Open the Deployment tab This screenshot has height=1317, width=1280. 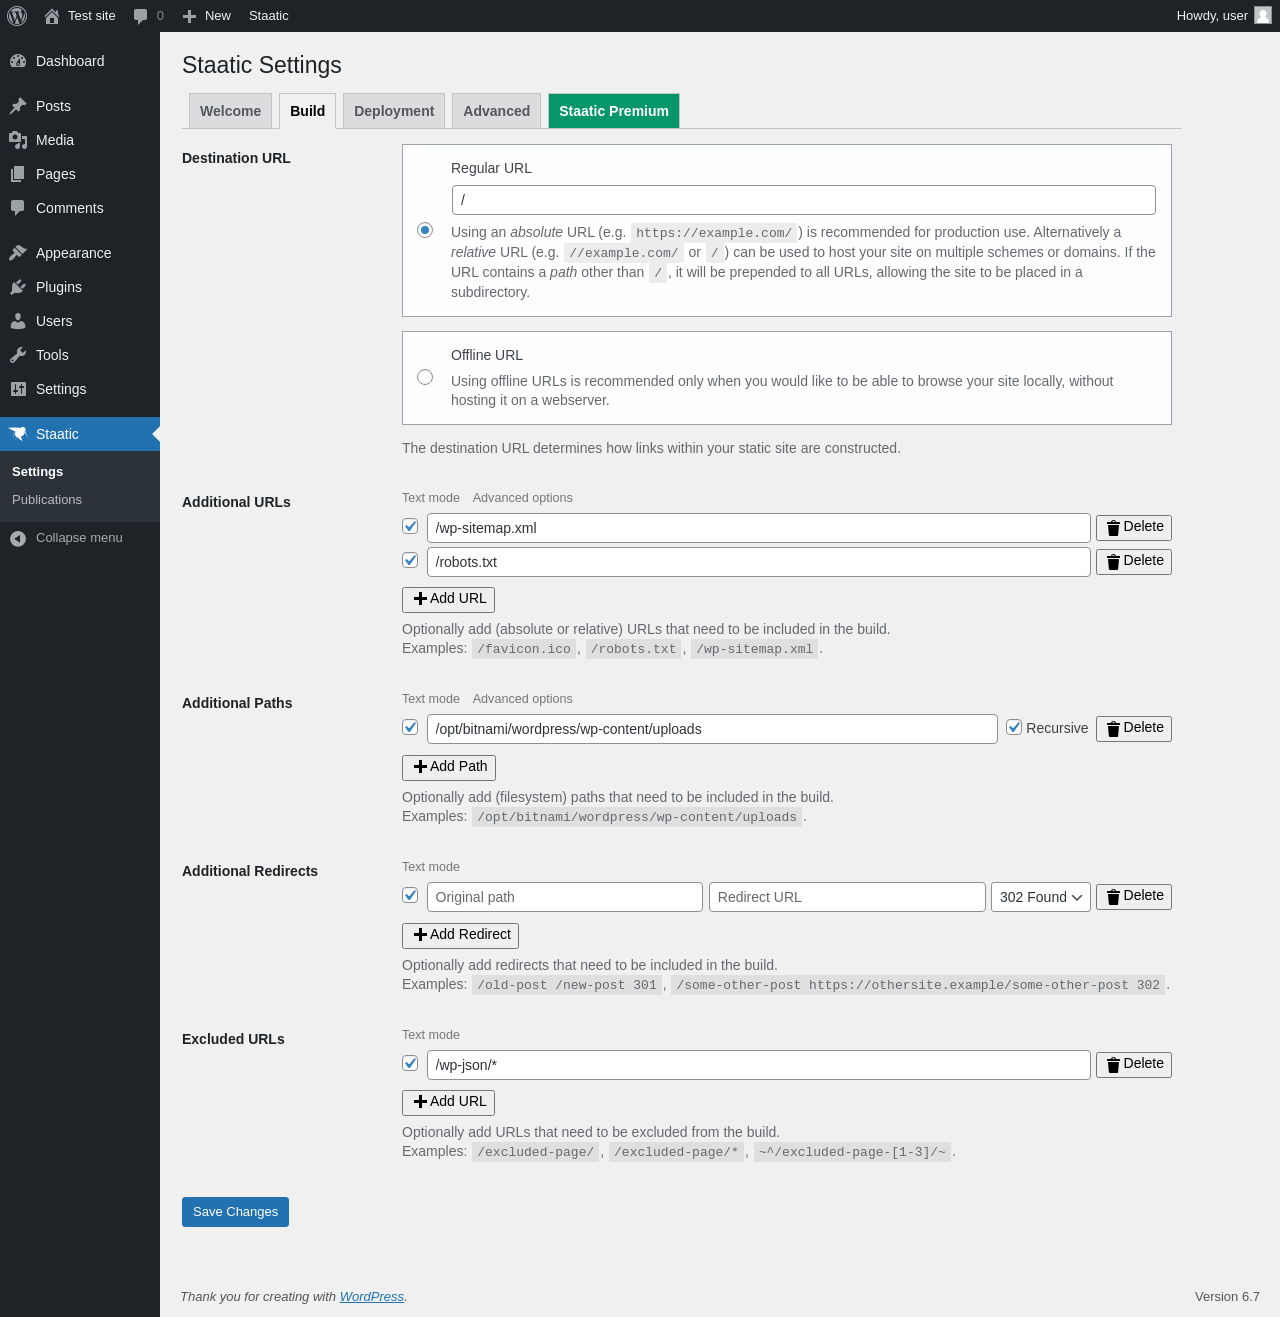(394, 111)
